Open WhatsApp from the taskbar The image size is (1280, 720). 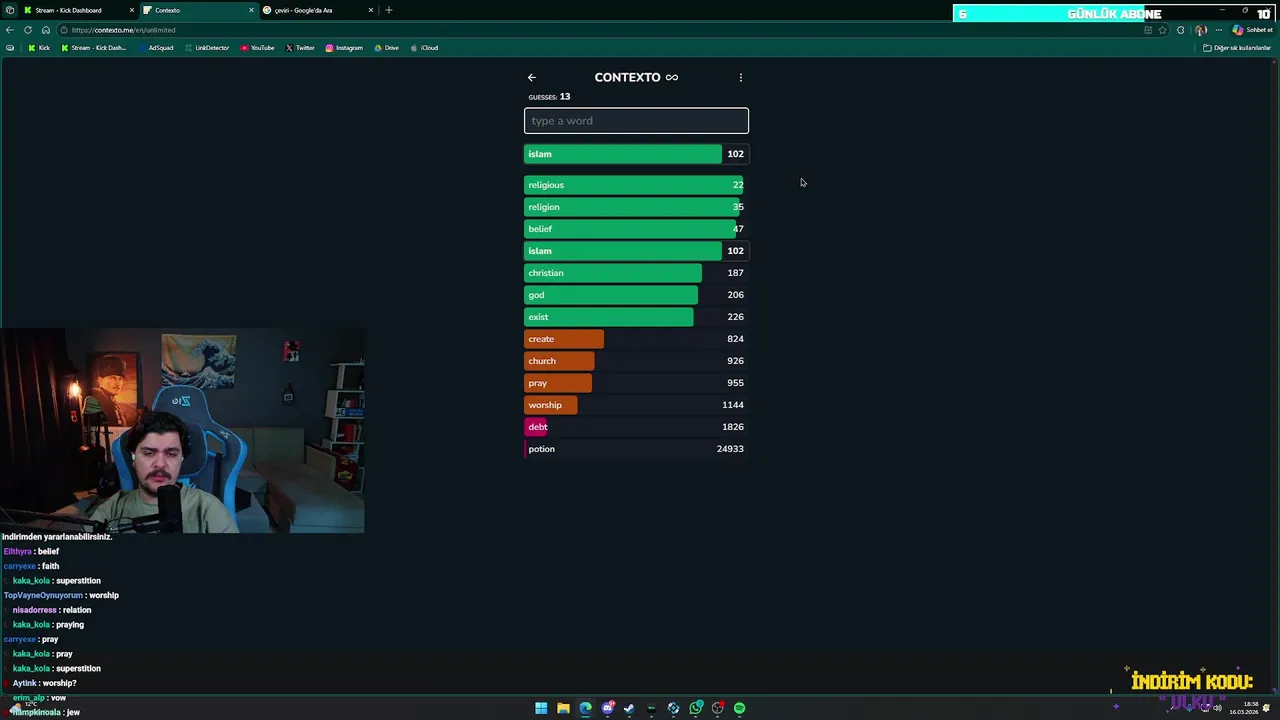(696, 708)
